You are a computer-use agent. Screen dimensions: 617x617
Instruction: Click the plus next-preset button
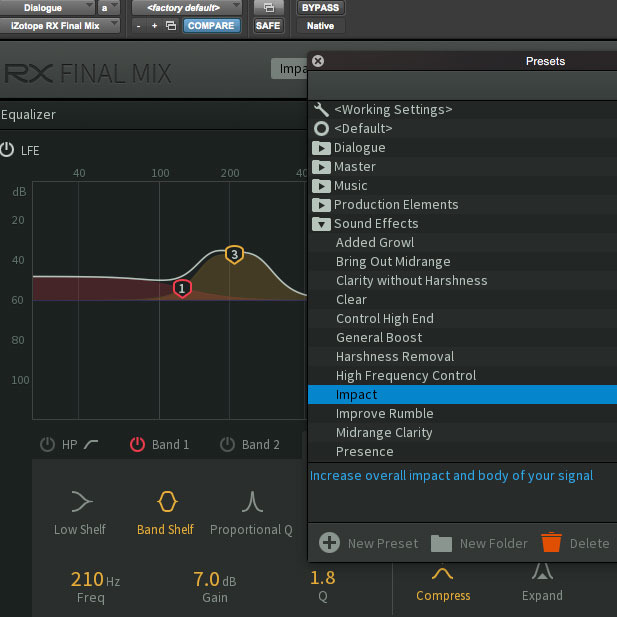[155, 26]
